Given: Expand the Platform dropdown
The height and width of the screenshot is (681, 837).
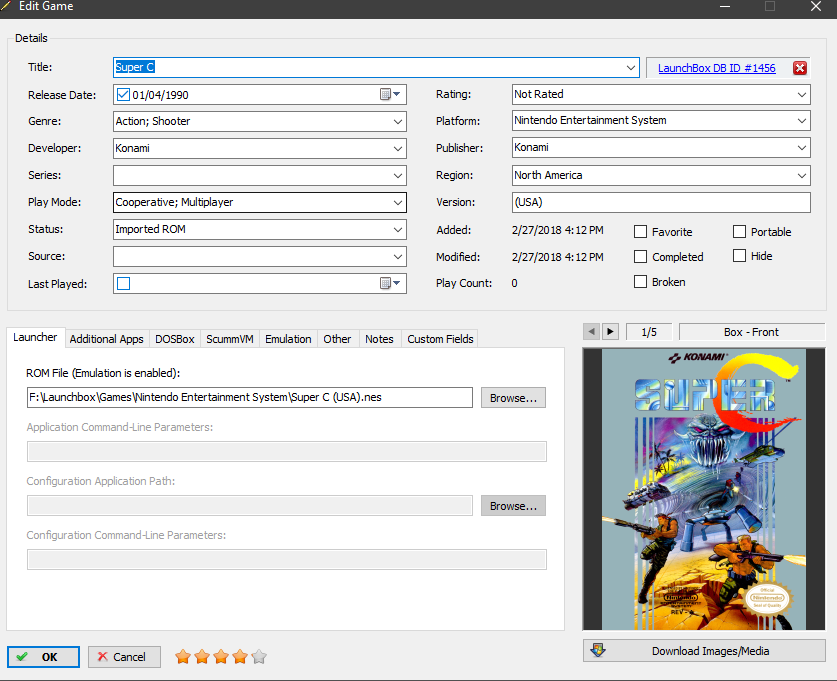Looking at the screenshot, I should pyautogui.click(x=802, y=121).
